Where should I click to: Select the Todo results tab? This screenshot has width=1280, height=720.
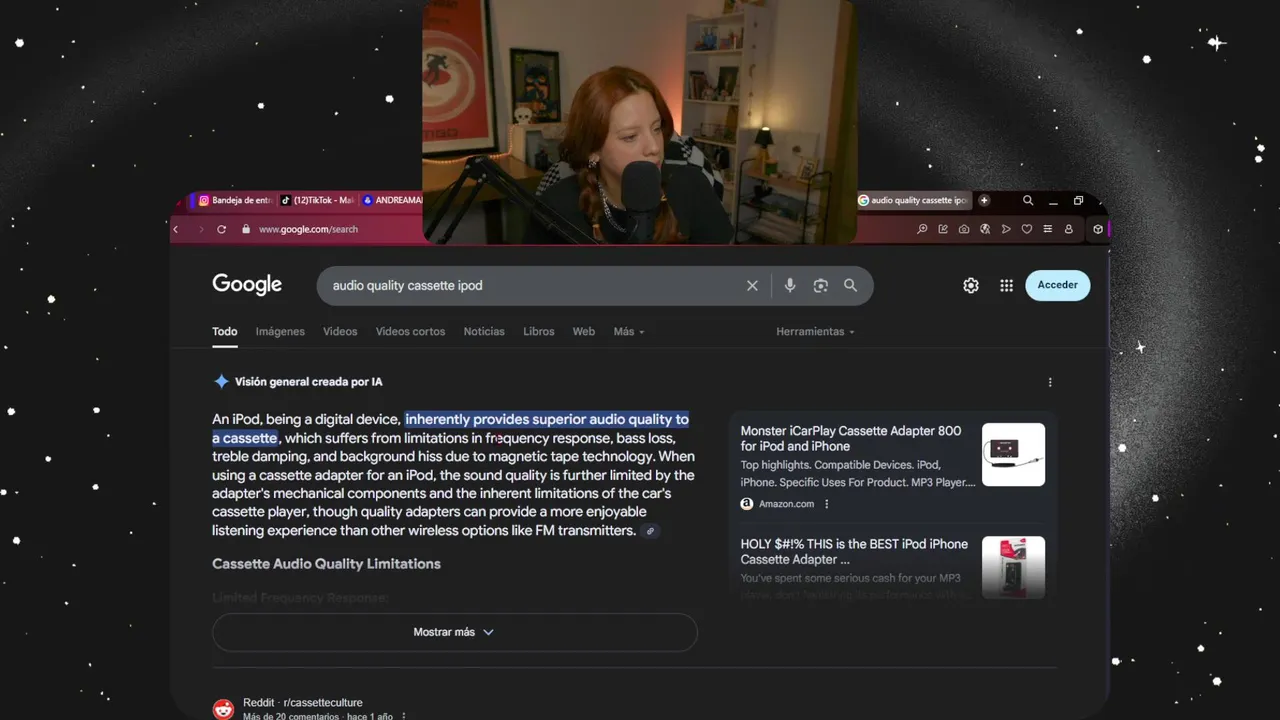click(x=225, y=331)
